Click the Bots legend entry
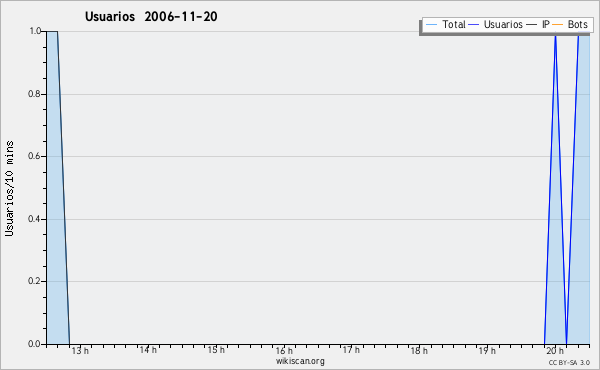Viewport: 600px width, 370px height. pos(570,24)
